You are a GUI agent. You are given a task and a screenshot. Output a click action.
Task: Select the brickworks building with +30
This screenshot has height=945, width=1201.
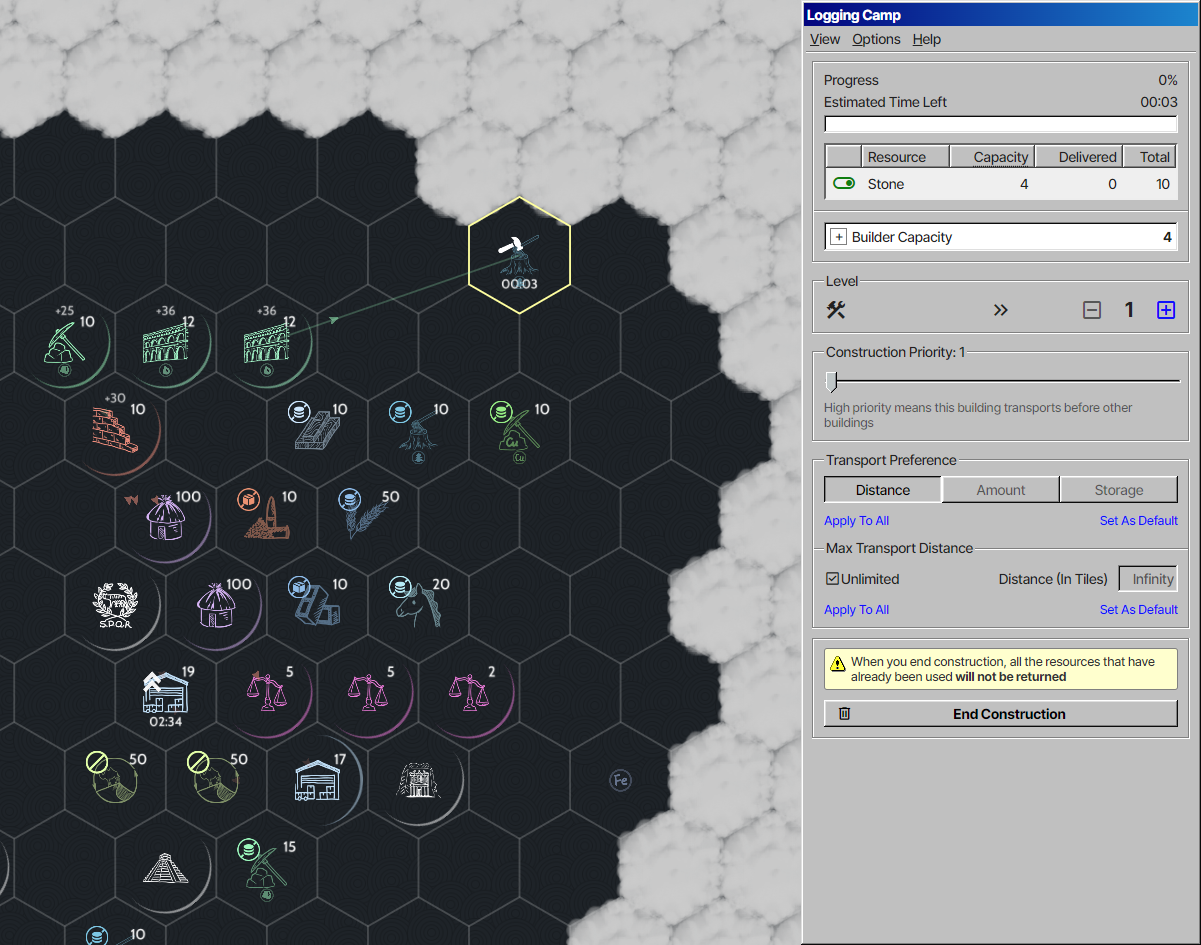(x=114, y=429)
